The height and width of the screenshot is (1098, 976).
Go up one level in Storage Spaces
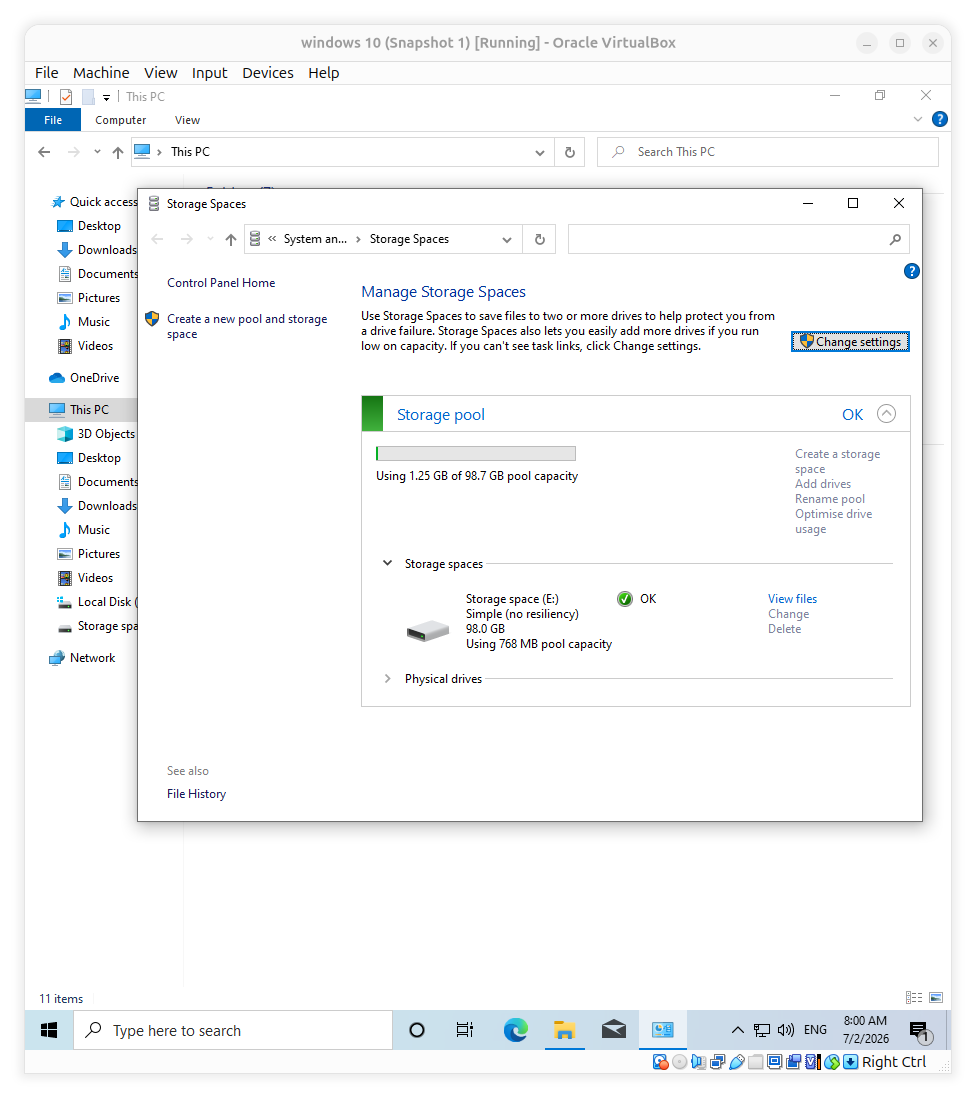(x=230, y=239)
